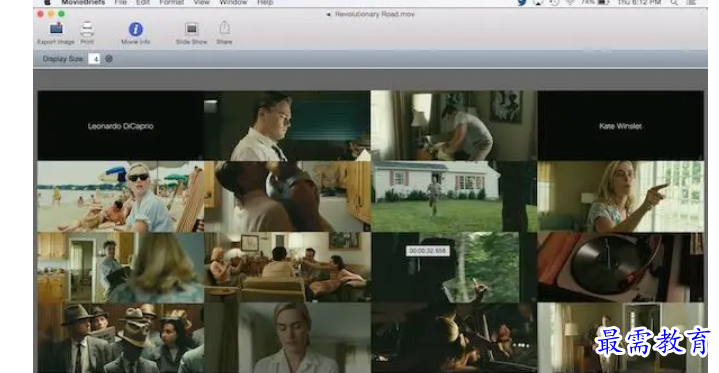Click the Display Size value field
Image resolution: width=719 pixels, height=373 pixels.
pyautogui.click(x=94, y=59)
